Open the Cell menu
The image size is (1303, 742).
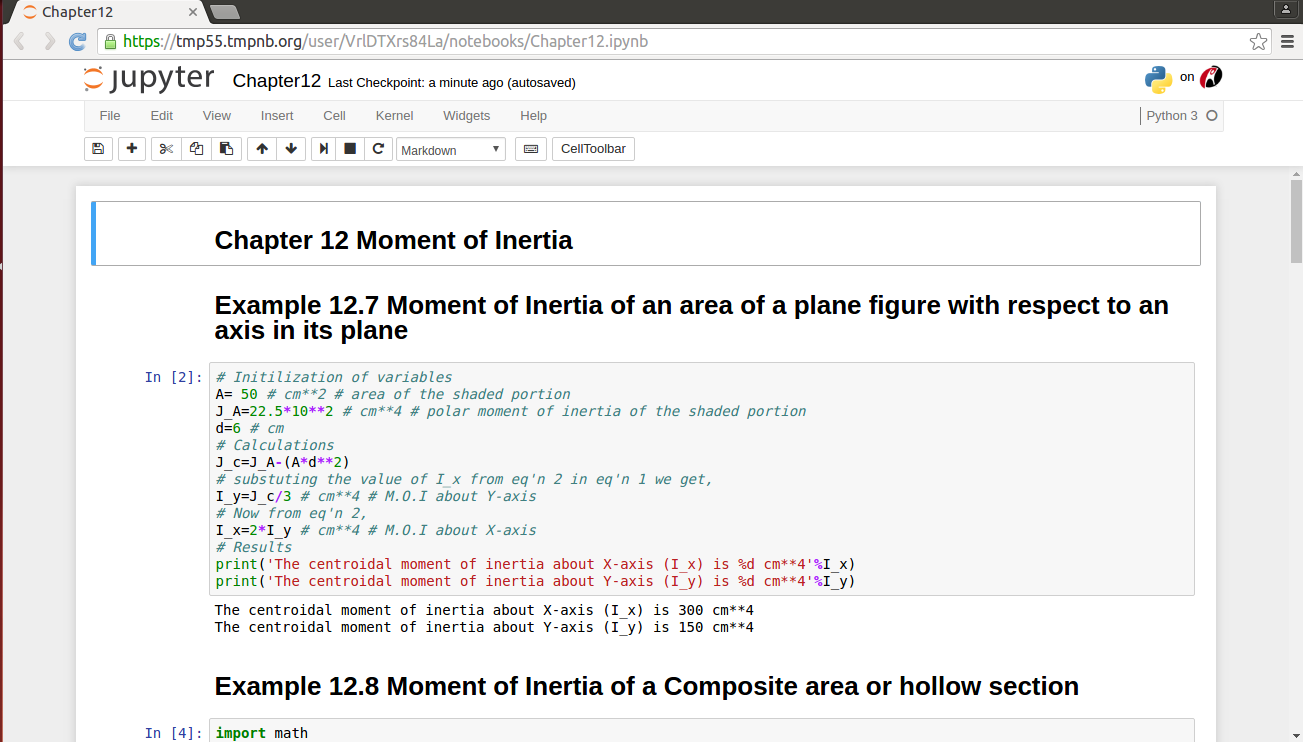click(335, 116)
